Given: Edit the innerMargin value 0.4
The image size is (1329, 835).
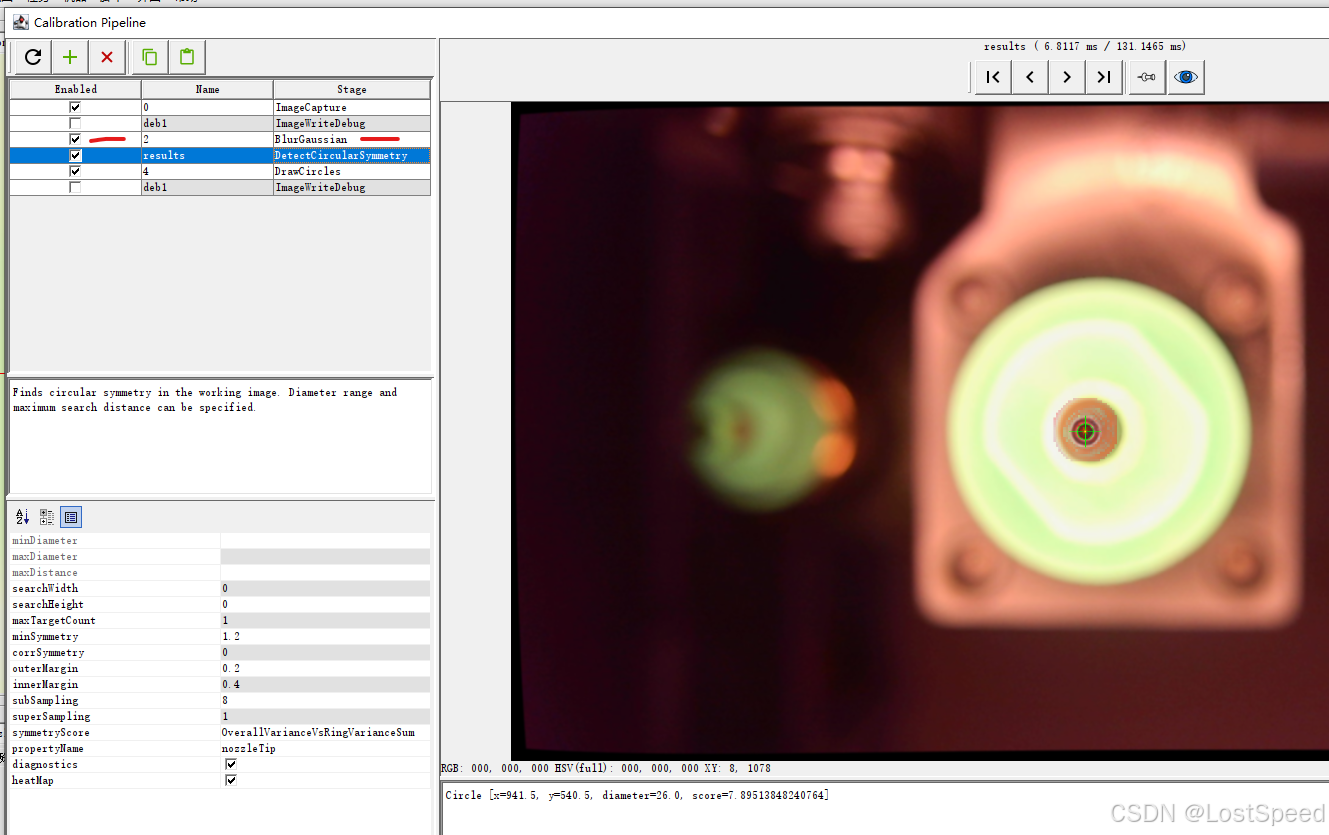Looking at the screenshot, I should 325,684.
